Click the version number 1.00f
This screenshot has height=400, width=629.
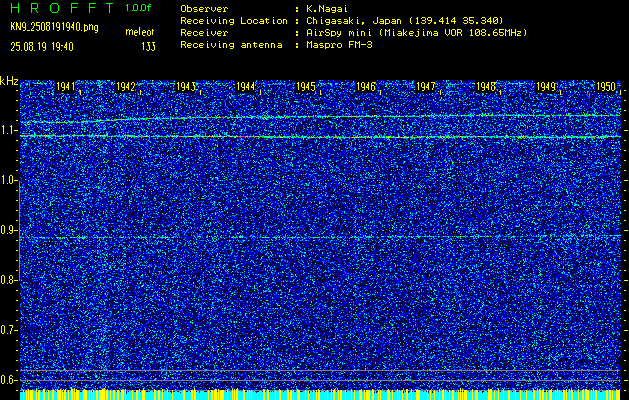coord(138,8)
